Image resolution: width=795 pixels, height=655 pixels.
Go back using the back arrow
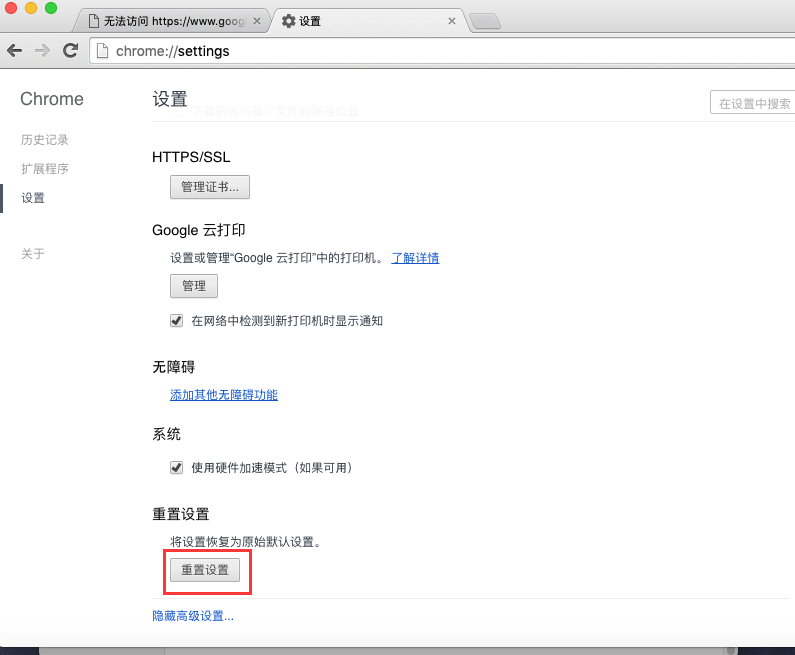pyautogui.click(x=15, y=51)
